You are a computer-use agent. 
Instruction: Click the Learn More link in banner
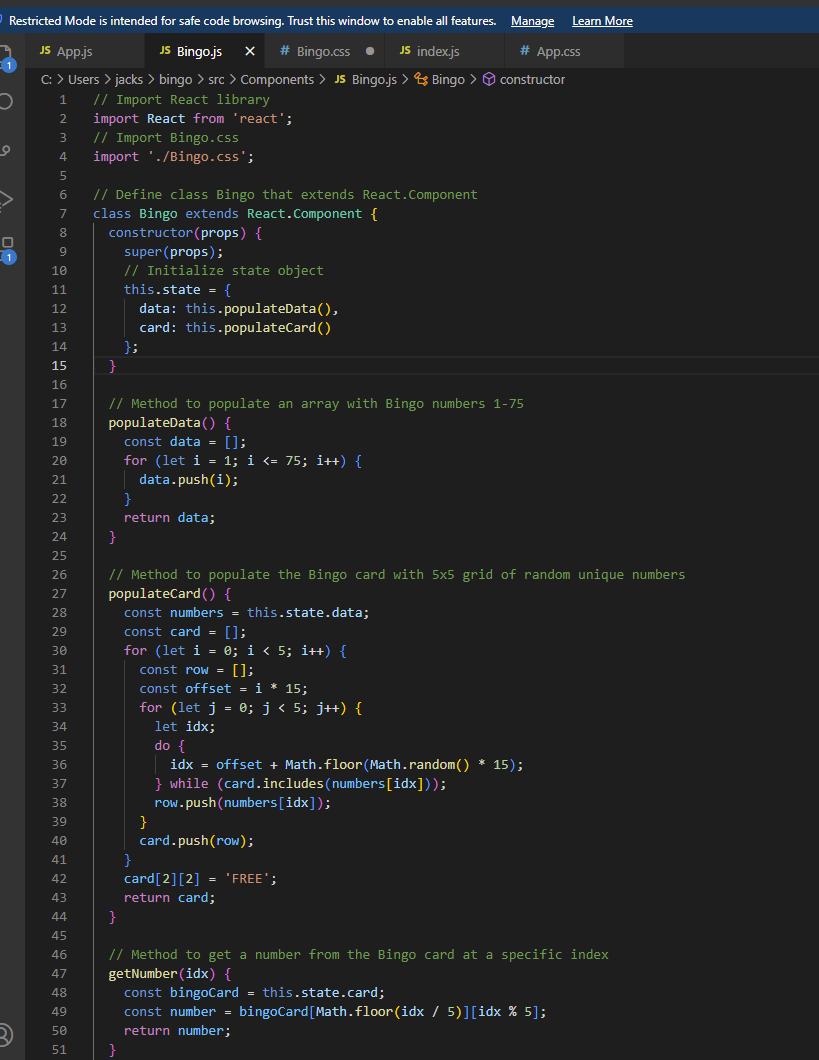pyautogui.click(x=602, y=21)
